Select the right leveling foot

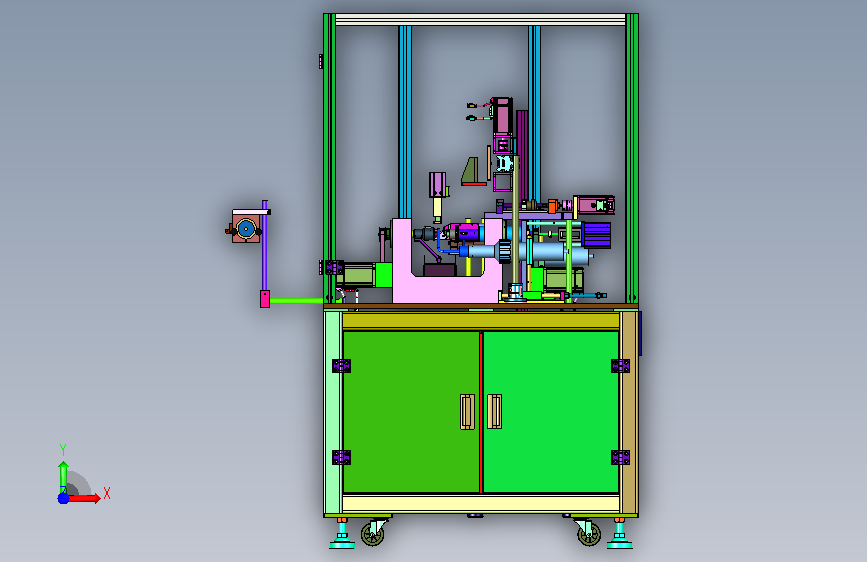coord(619,534)
